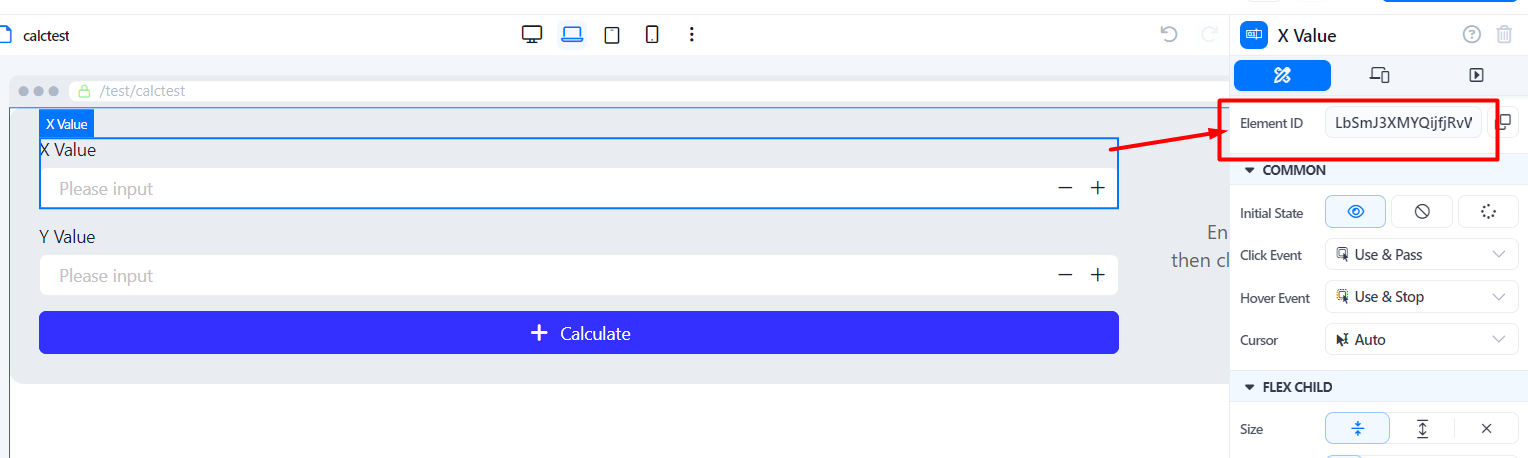This screenshot has width=1528, height=458.
Task: Open the three-dot more options menu
Action: pos(691,35)
